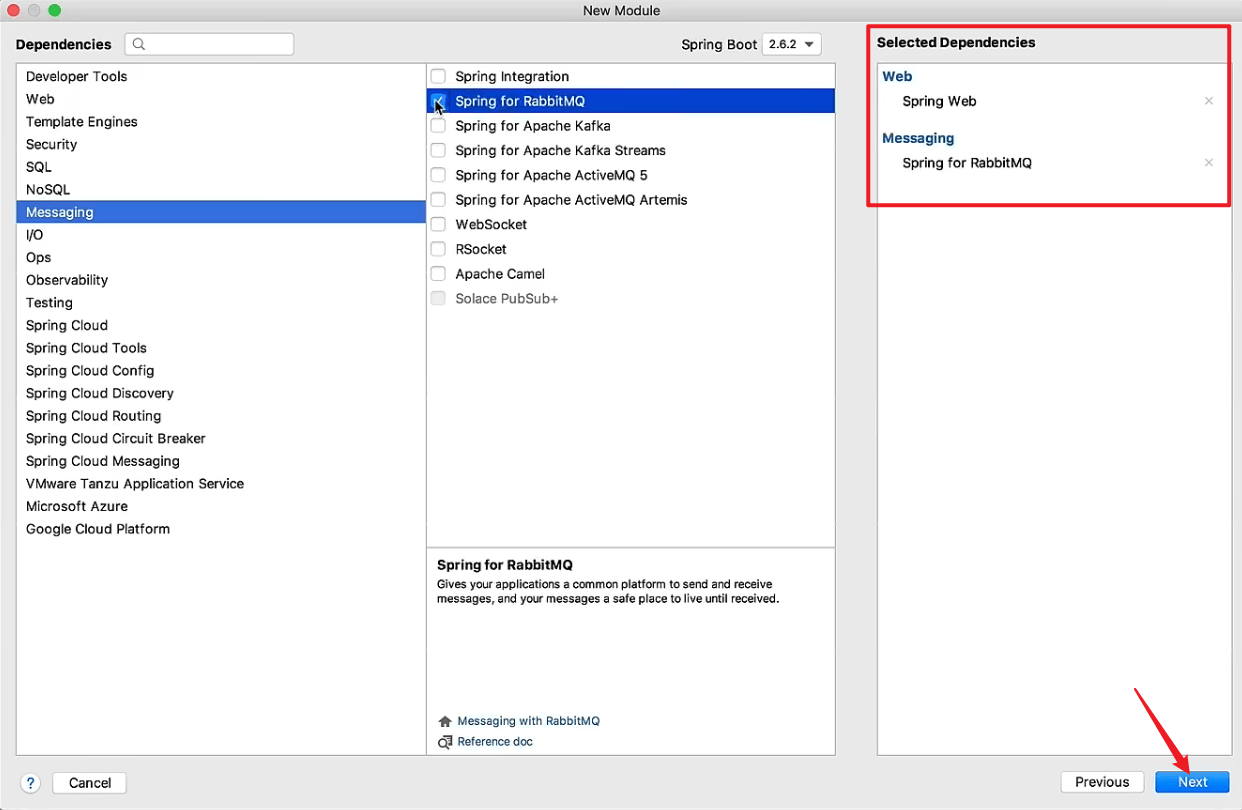The height and width of the screenshot is (810, 1242).
Task: Click the search magnifier icon in dependencies field
Action: click(x=139, y=44)
